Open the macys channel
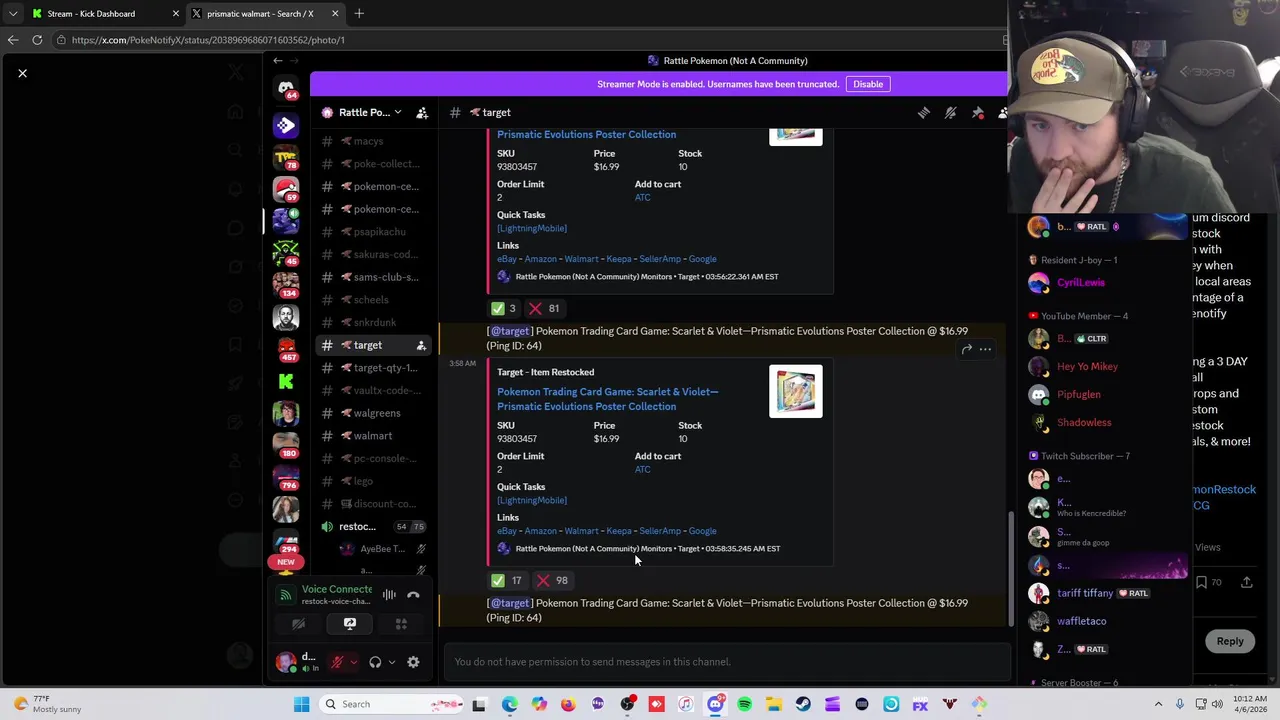 click(368, 141)
